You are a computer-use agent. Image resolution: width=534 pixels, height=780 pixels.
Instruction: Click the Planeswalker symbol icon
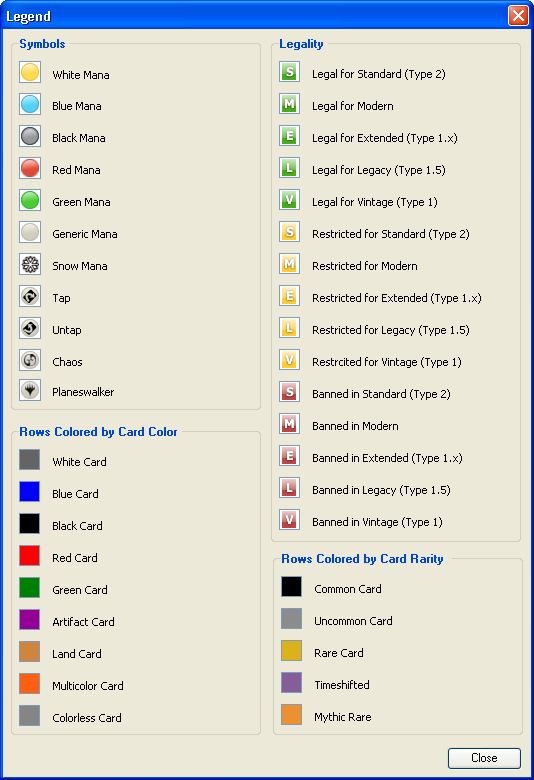pos(30,390)
